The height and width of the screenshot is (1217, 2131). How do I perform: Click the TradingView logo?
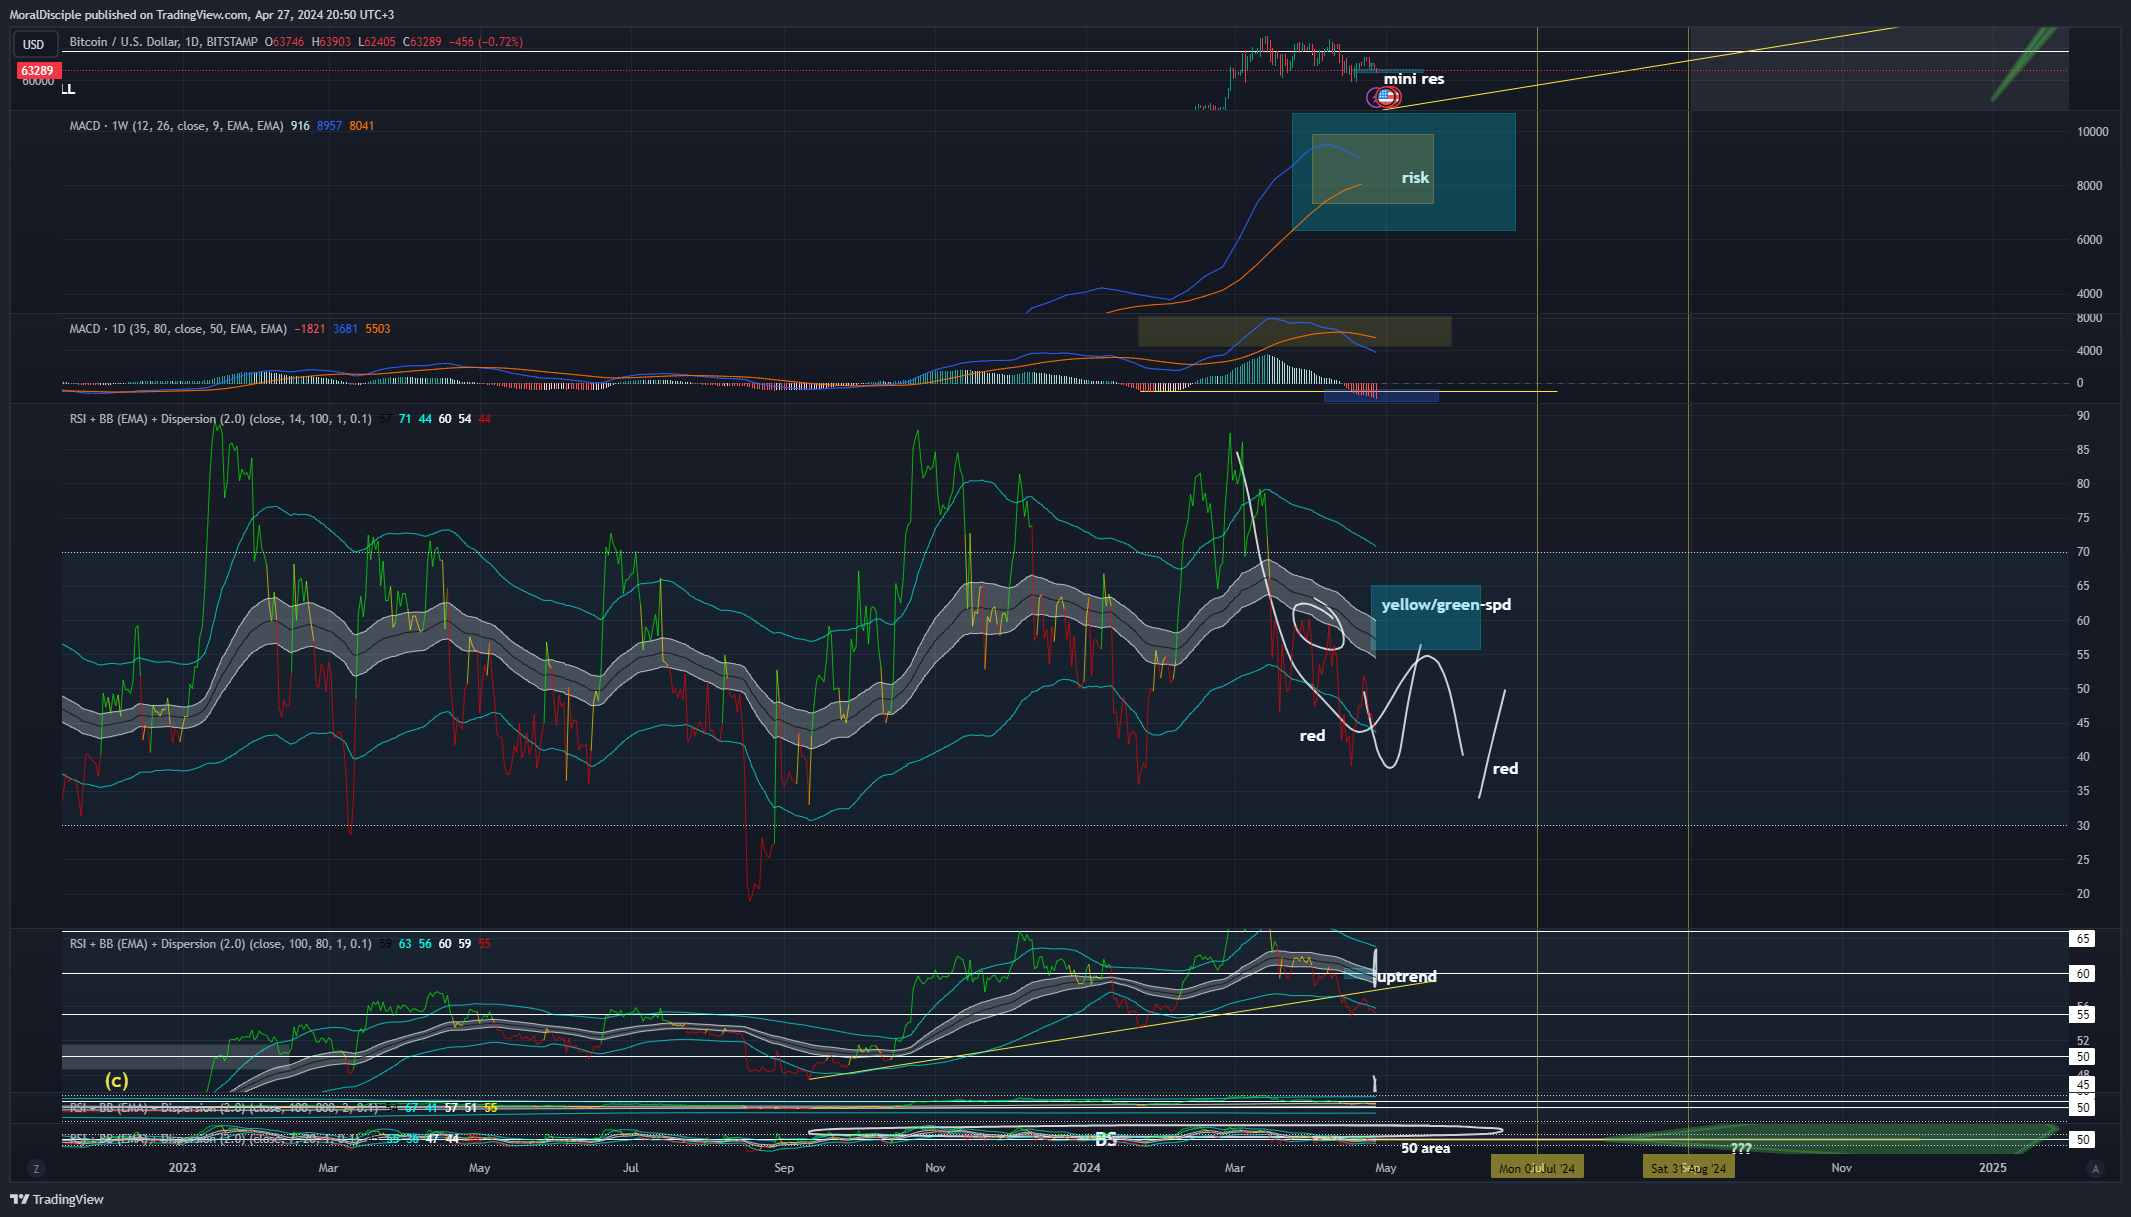pyautogui.click(x=57, y=1199)
